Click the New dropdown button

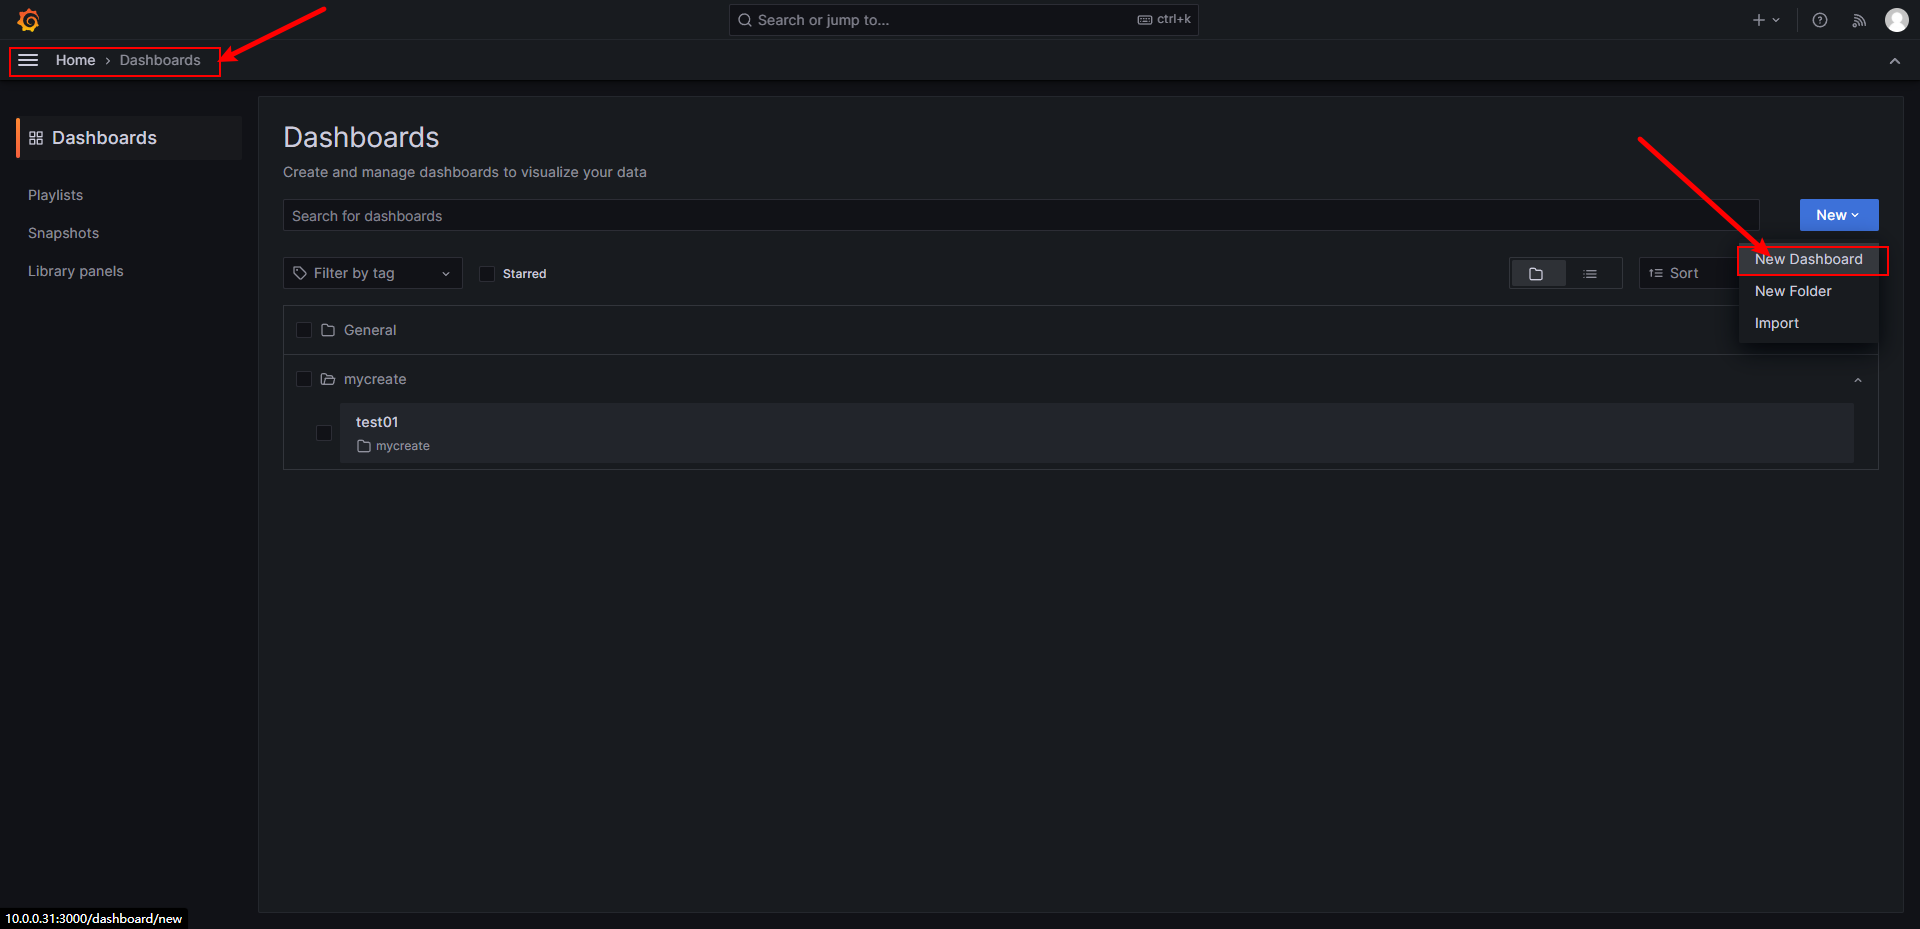[1839, 215]
